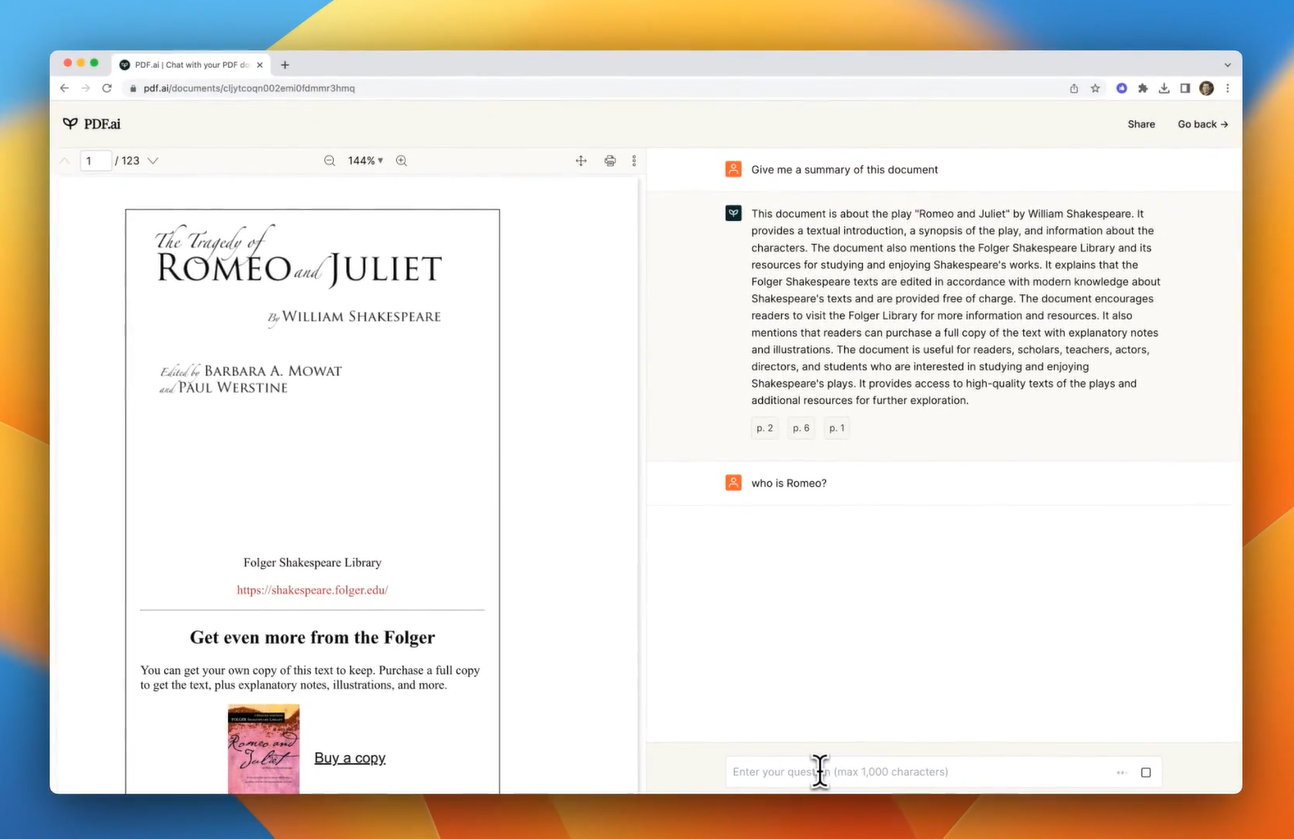Screen dimensions: 1294x839
Task: Click the PDF.ai logo in header
Action: click(91, 124)
